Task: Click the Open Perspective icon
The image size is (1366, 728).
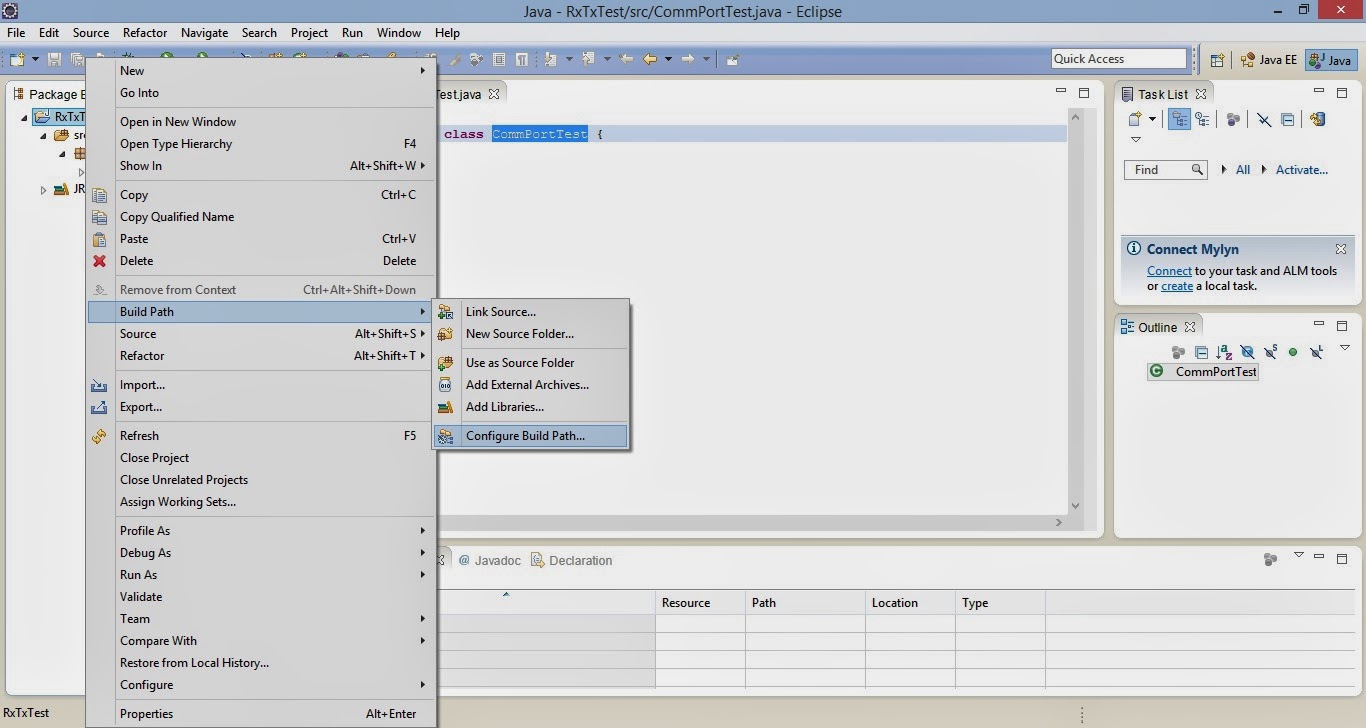Action: pos(1217,60)
